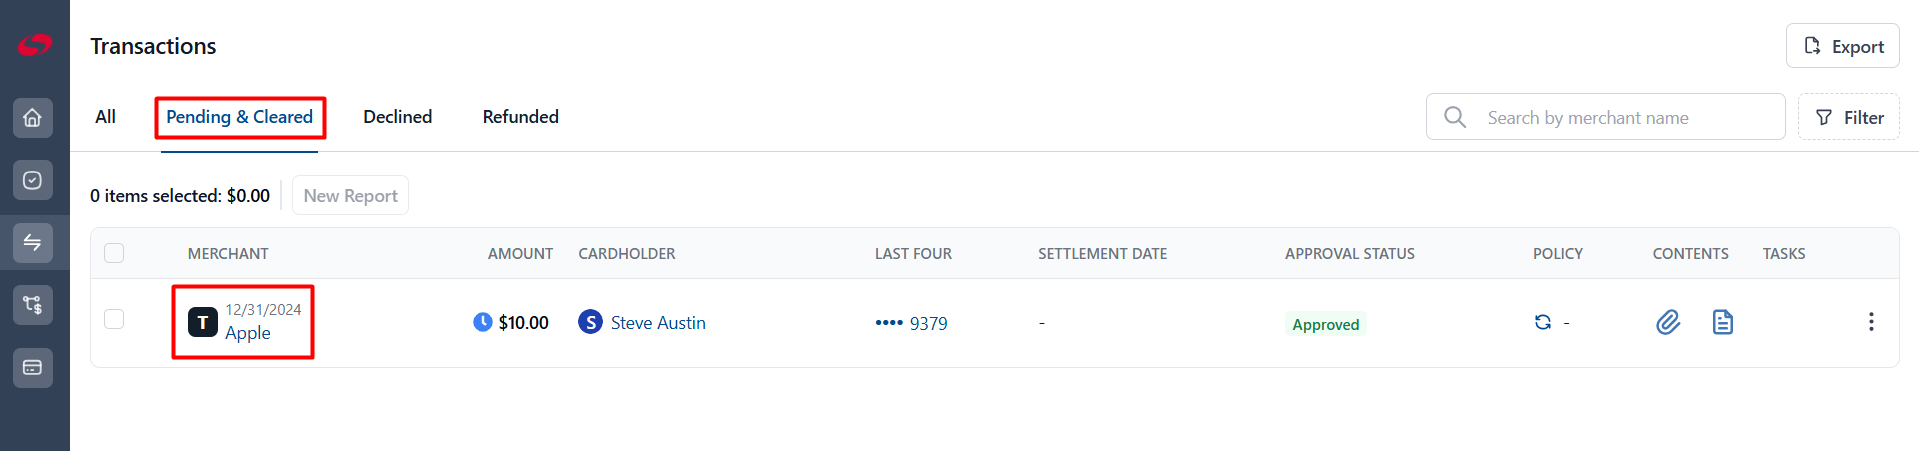The width and height of the screenshot is (1919, 451).
Task: Switch to the Refunded tab
Action: (x=520, y=117)
